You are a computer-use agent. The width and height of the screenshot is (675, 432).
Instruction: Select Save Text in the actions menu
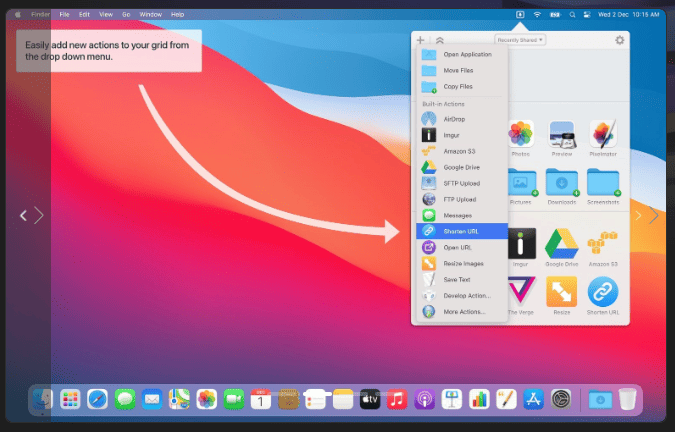pos(462,279)
